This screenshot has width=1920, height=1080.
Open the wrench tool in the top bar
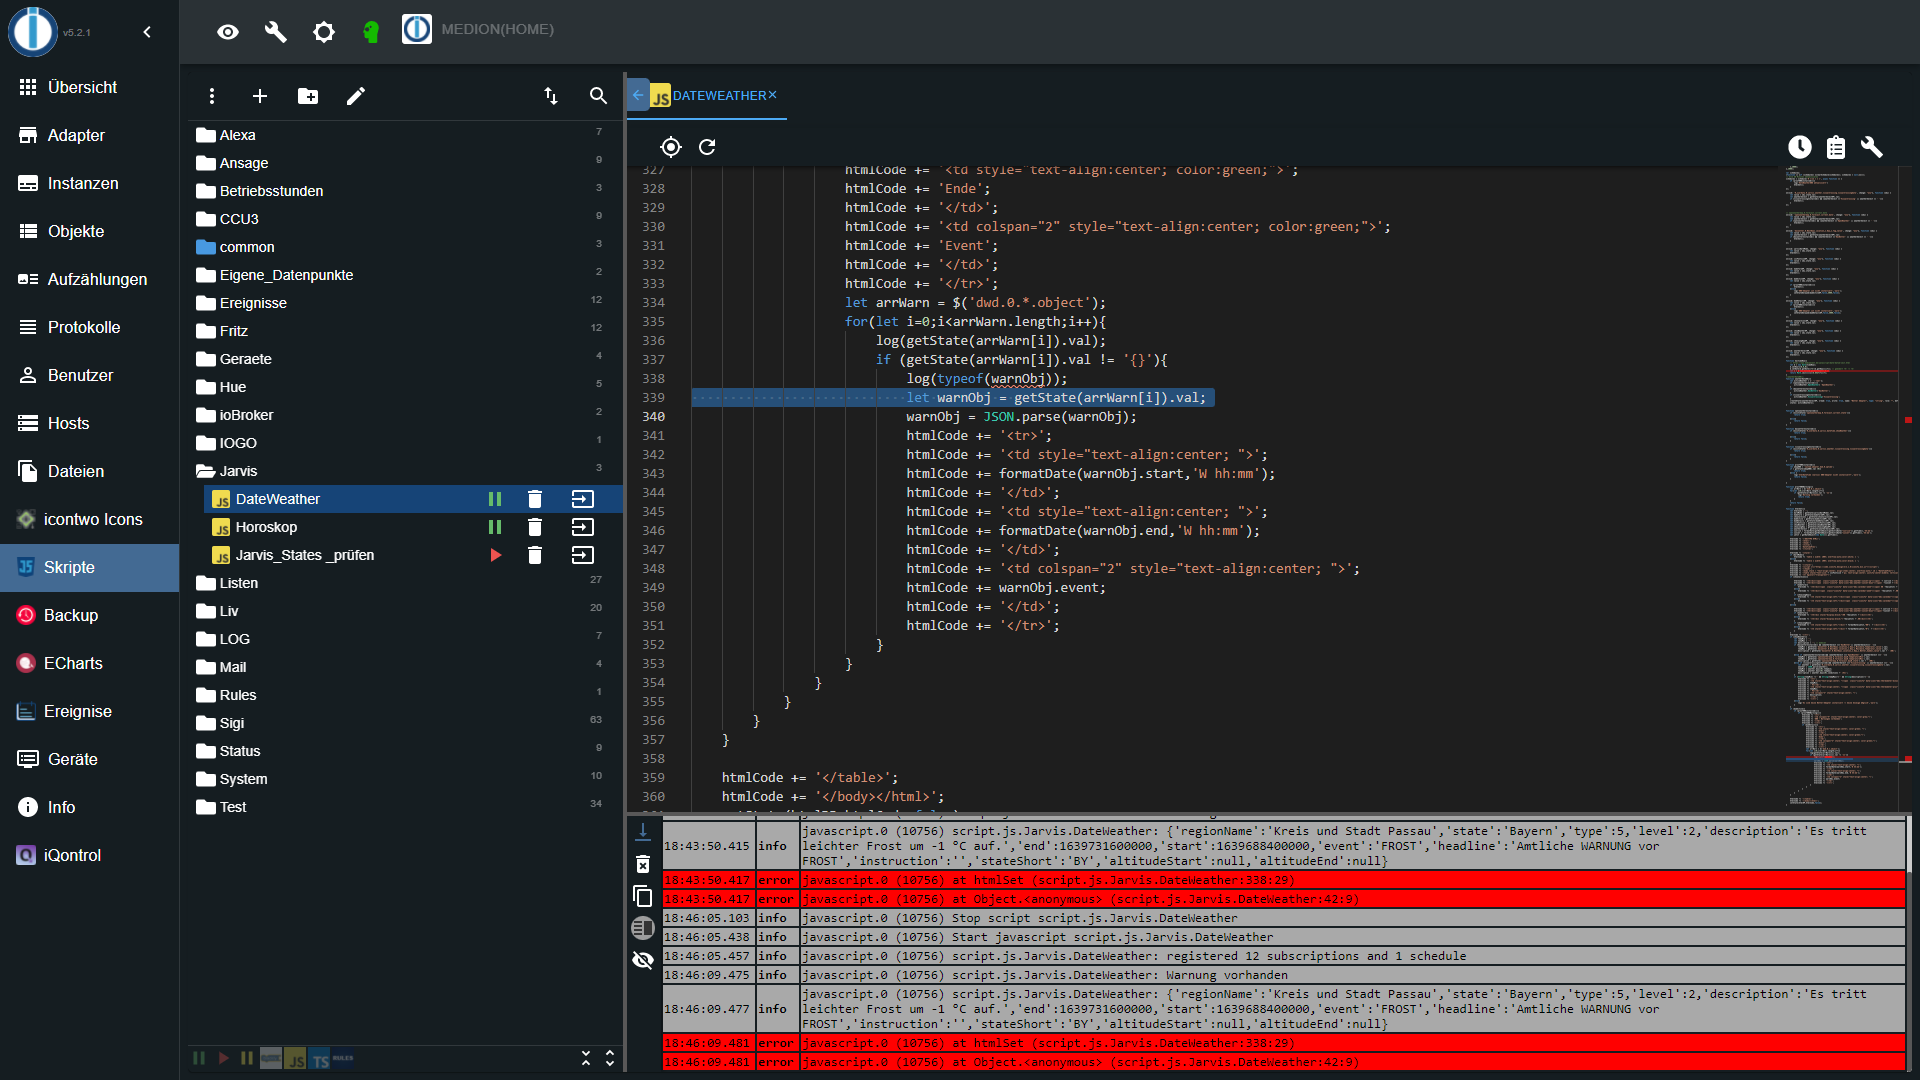[x=275, y=32]
